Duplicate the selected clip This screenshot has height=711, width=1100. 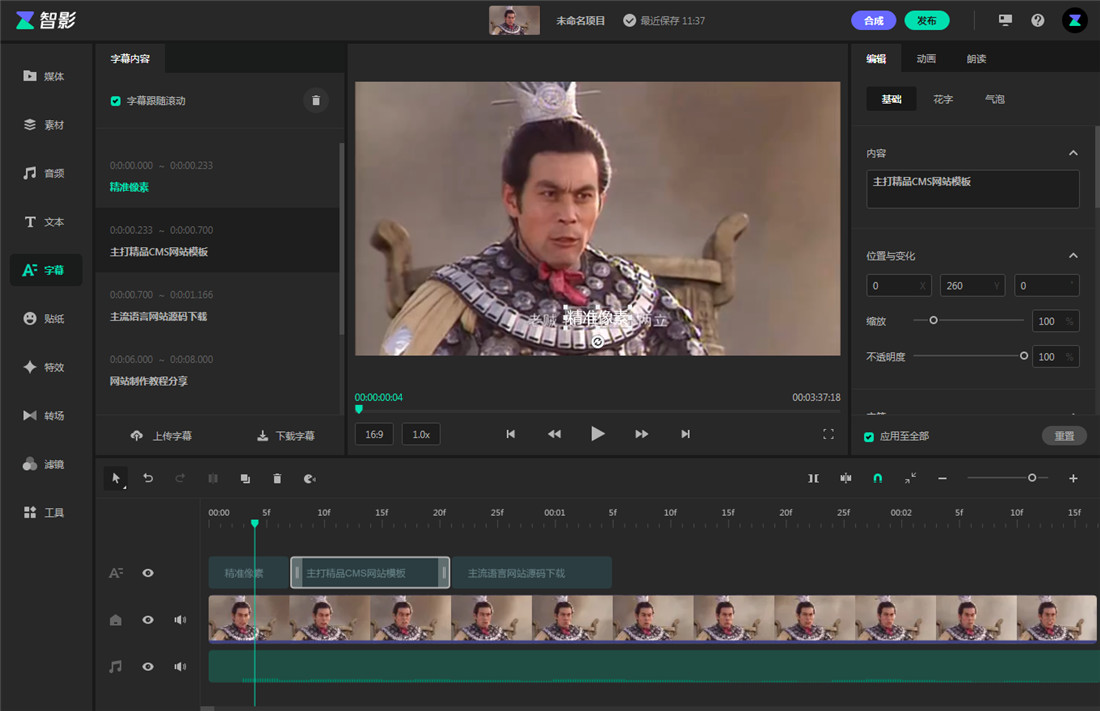click(x=246, y=479)
